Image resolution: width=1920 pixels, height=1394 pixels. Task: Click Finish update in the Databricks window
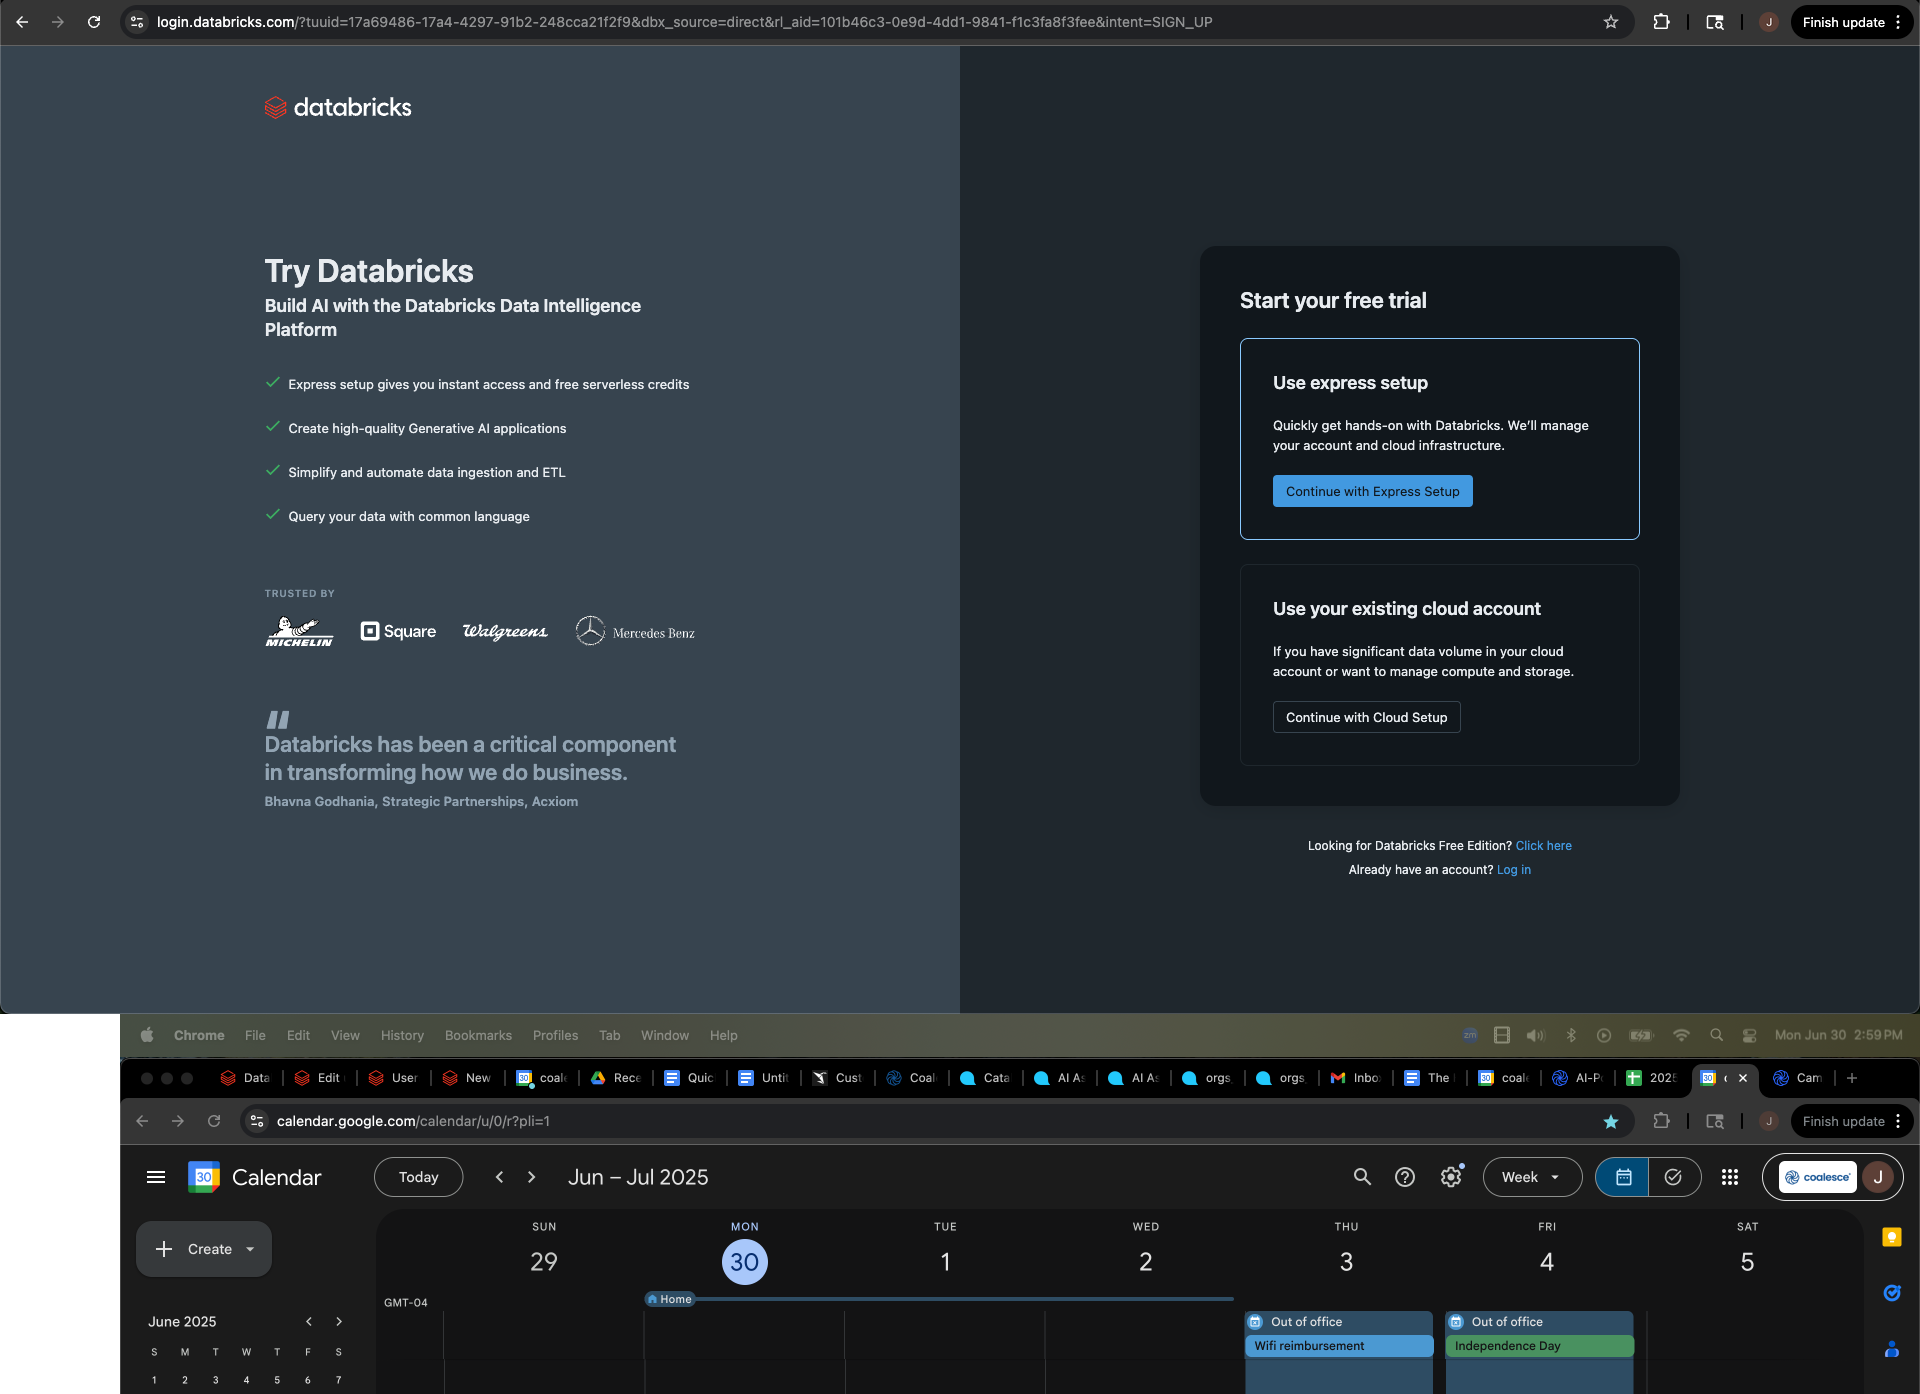click(x=1843, y=22)
